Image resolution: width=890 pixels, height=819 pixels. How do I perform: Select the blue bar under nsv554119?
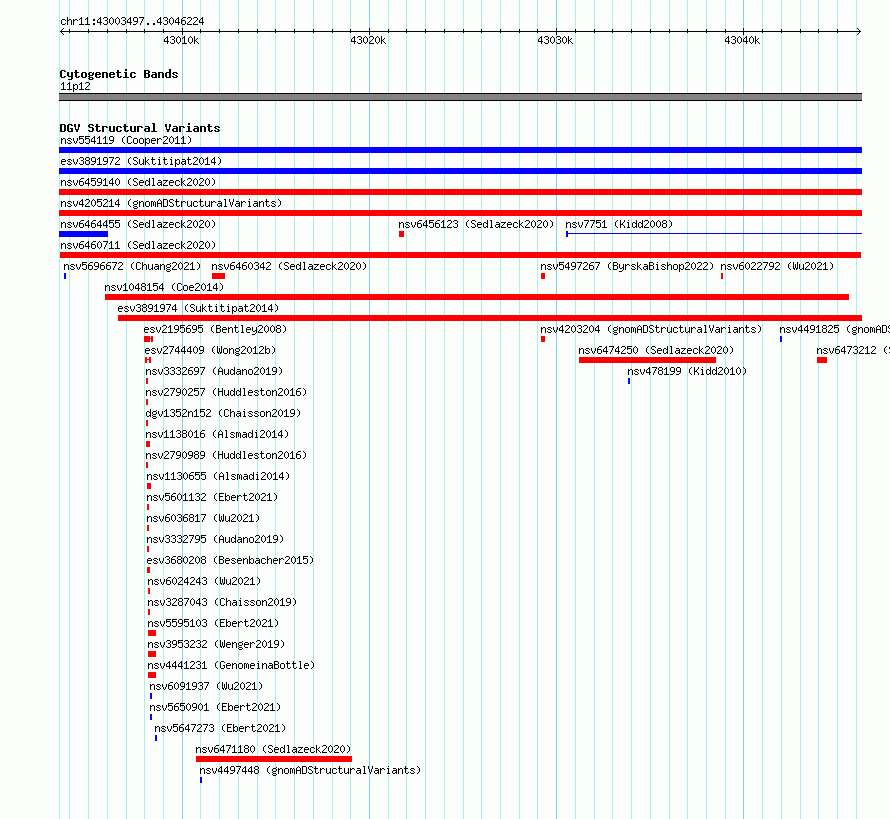460,150
